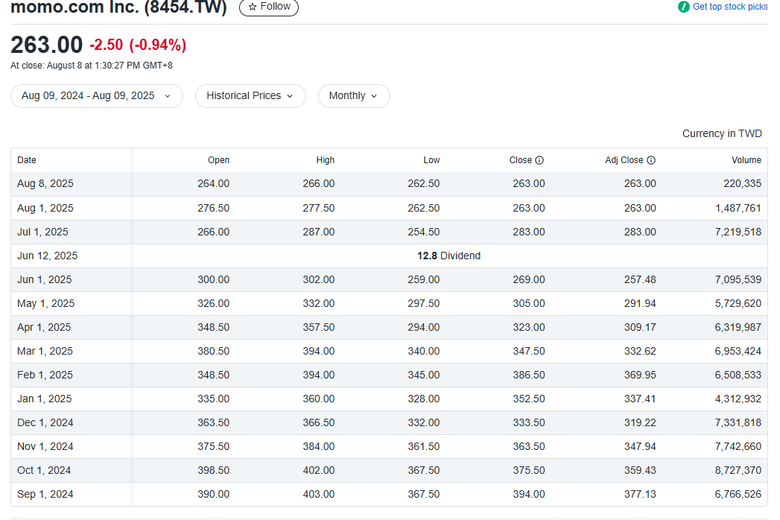This screenshot has height=520, width=780.
Task: Click the current price 263.00 heading
Action: click(46, 45)
